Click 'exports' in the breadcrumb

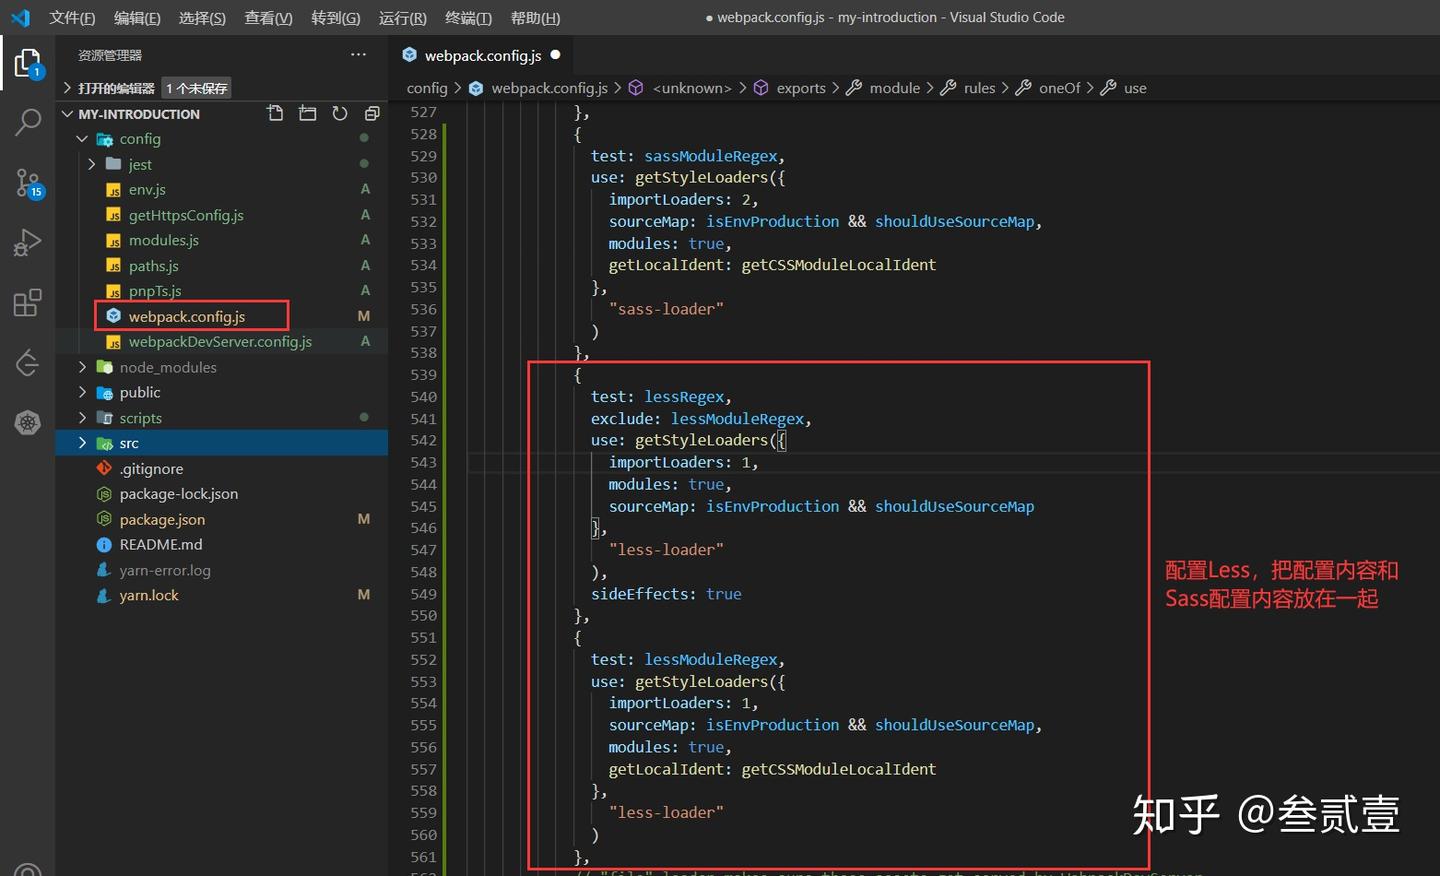[x=801, y=88]
